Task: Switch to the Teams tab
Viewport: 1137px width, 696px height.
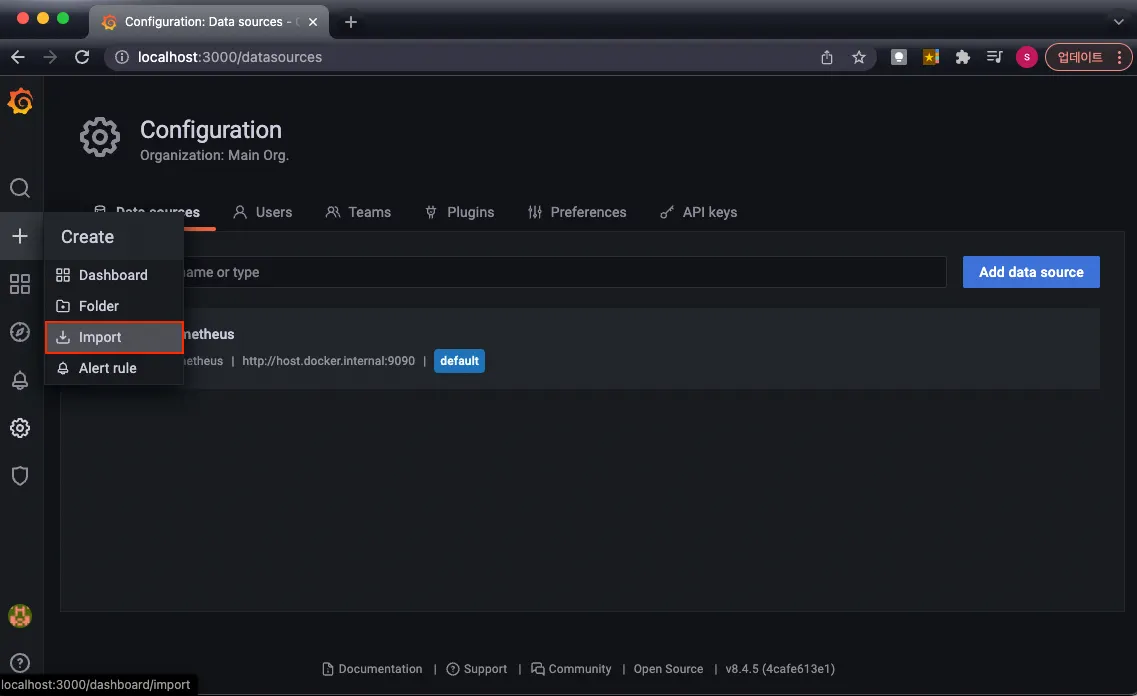Action: pyautogui.click(x=358, y=212)
